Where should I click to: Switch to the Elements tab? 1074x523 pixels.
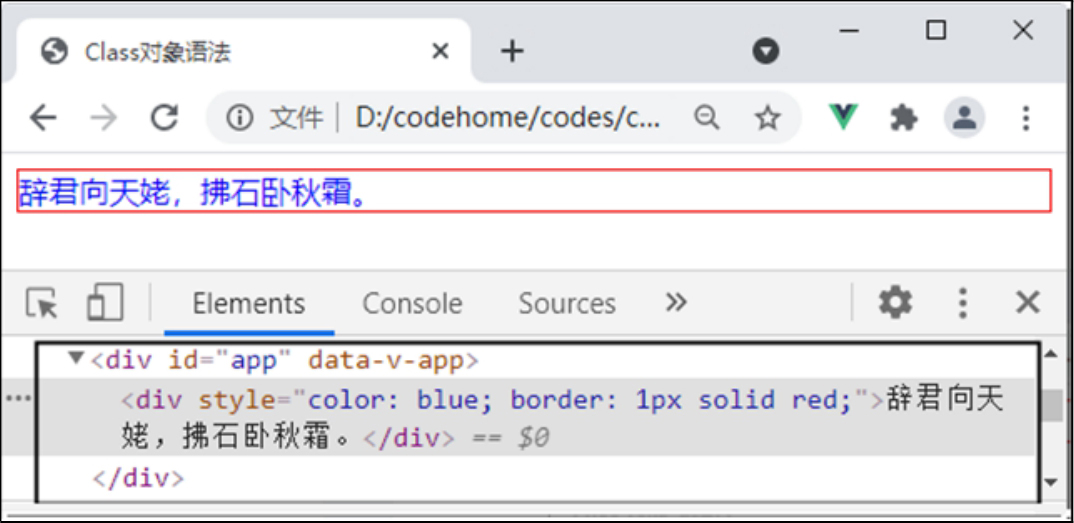[x=249, y=303]
